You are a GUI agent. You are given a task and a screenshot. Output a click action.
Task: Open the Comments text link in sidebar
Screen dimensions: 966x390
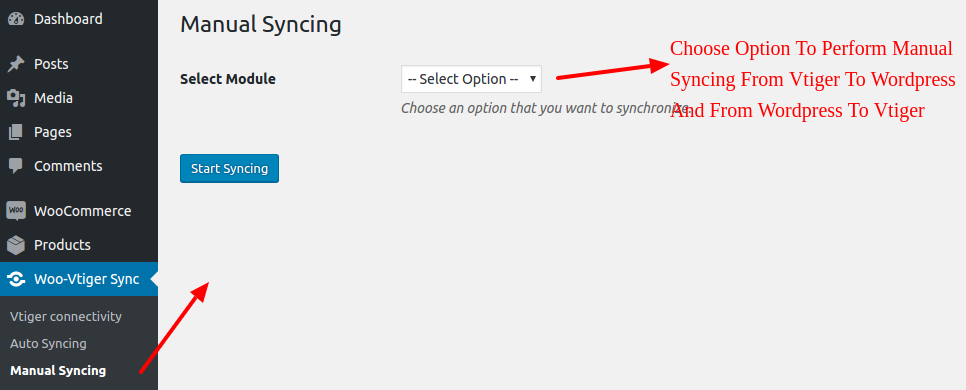pyautogui.click(x=68, y=166)
